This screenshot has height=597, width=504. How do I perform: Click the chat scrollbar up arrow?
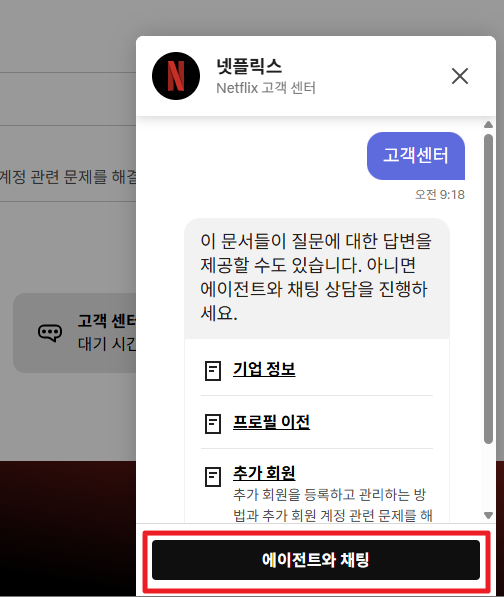[488, 125]
